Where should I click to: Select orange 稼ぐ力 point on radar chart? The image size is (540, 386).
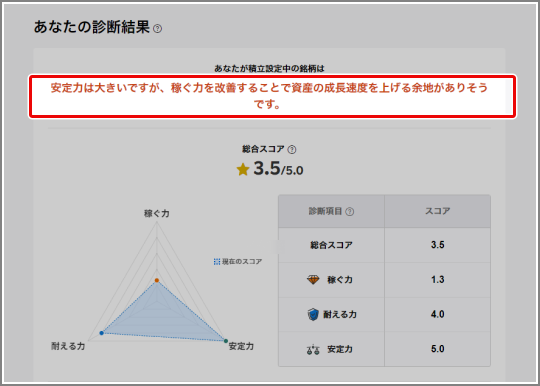tap(157, 280)
